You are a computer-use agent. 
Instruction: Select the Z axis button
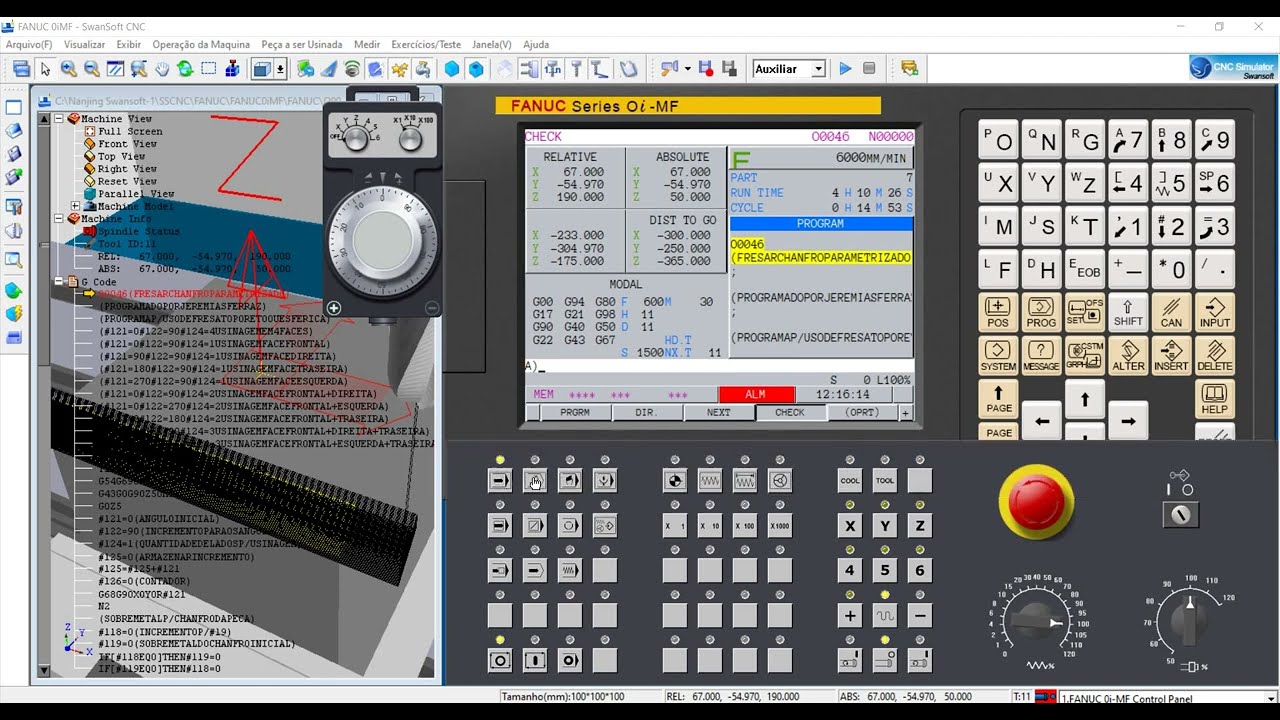pos(920,526)
